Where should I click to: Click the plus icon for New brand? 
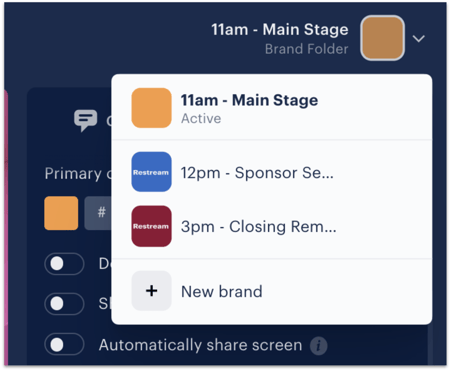click(152, 291)
